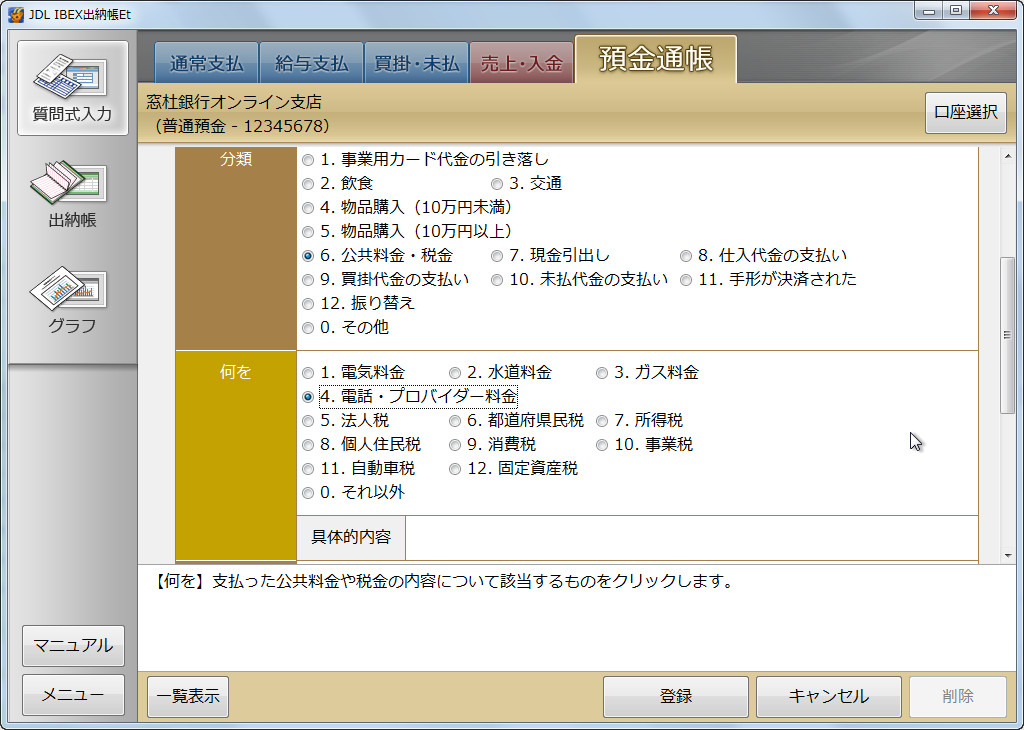Select radio 8. 仕入代金の支払い
This screenshot has height=730, width=1024.
point(686,256)
